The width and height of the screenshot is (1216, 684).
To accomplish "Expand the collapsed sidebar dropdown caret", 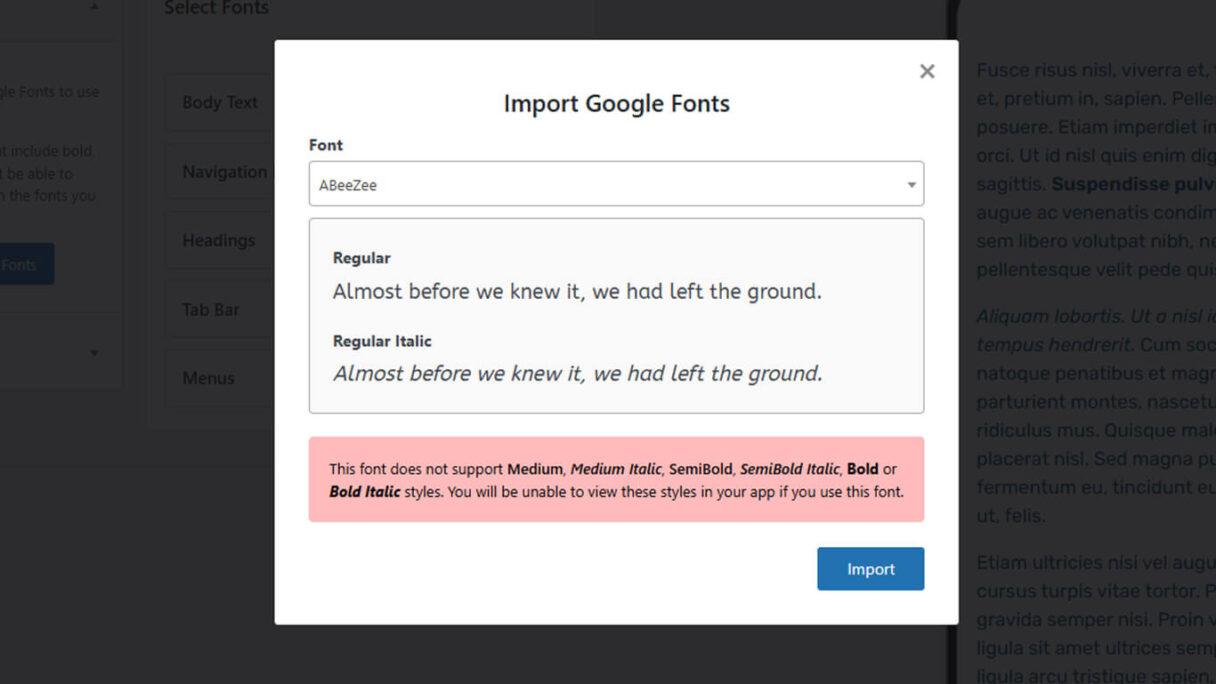I will (94, 352).
